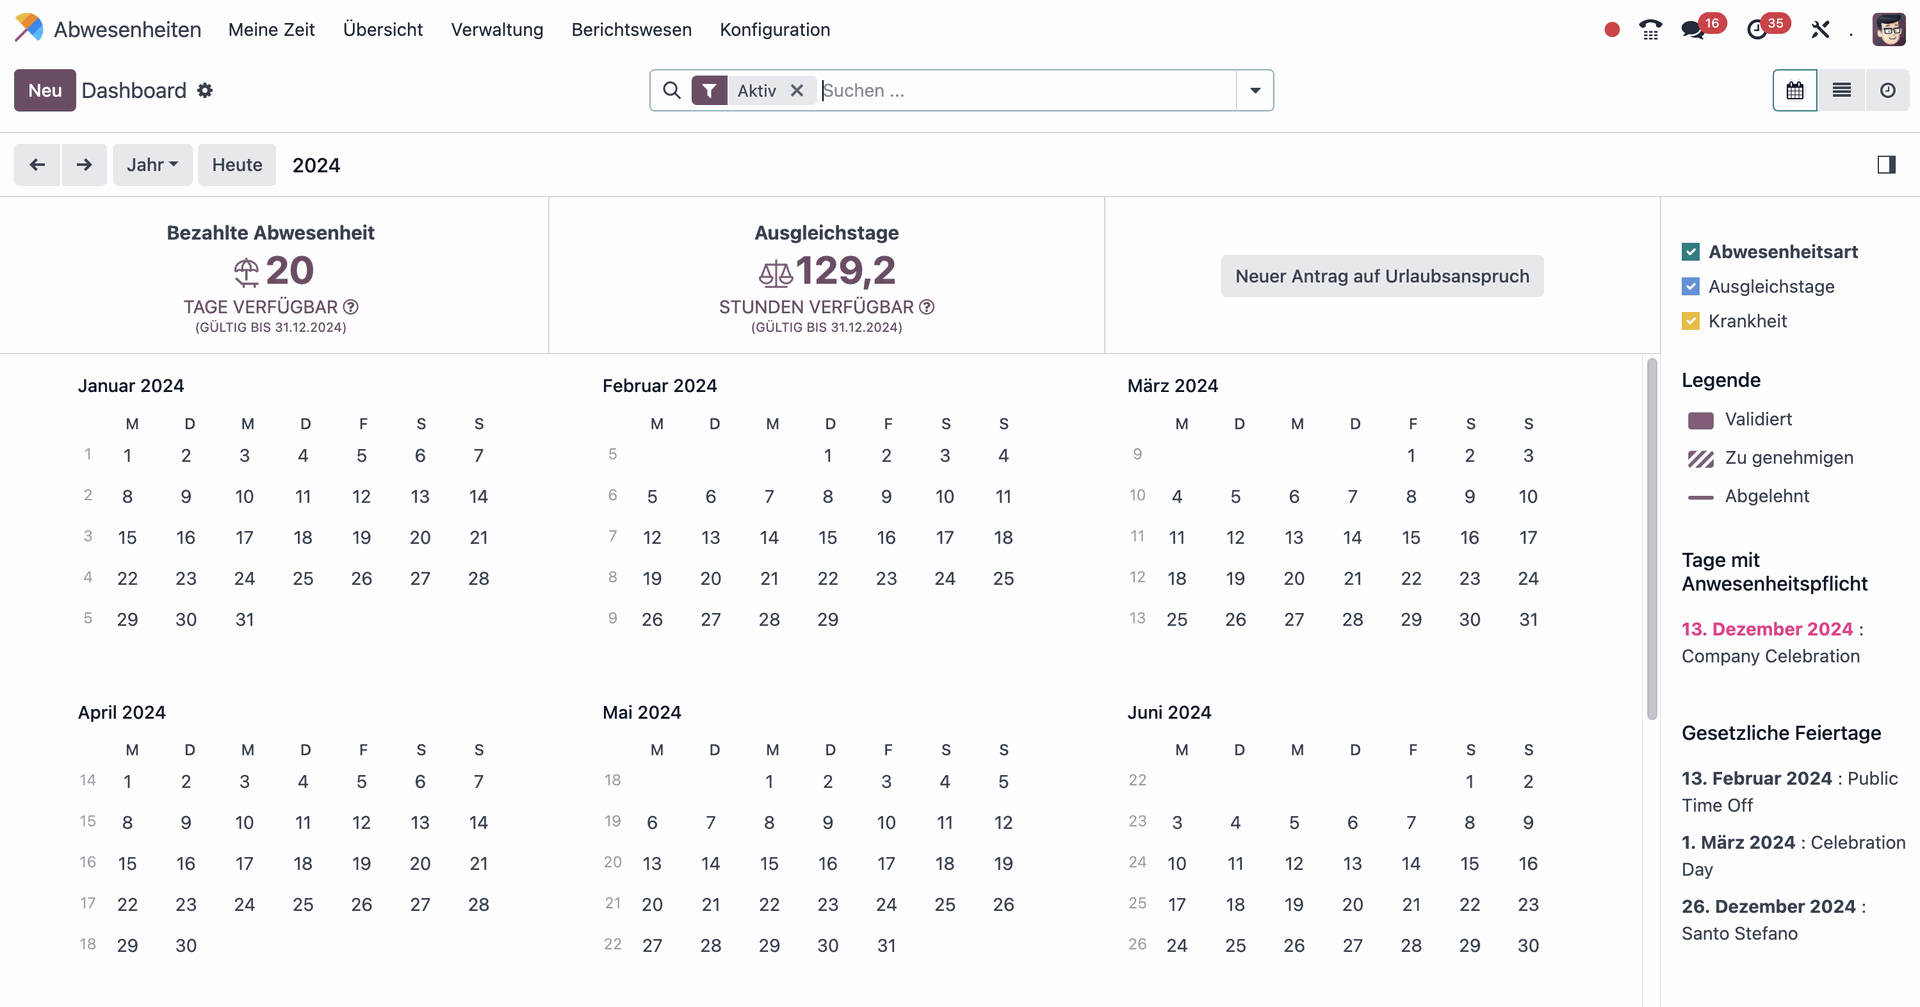Switch to activity view clock icon
Screen dimensions: 1920x1007
tap(1887, 91)
